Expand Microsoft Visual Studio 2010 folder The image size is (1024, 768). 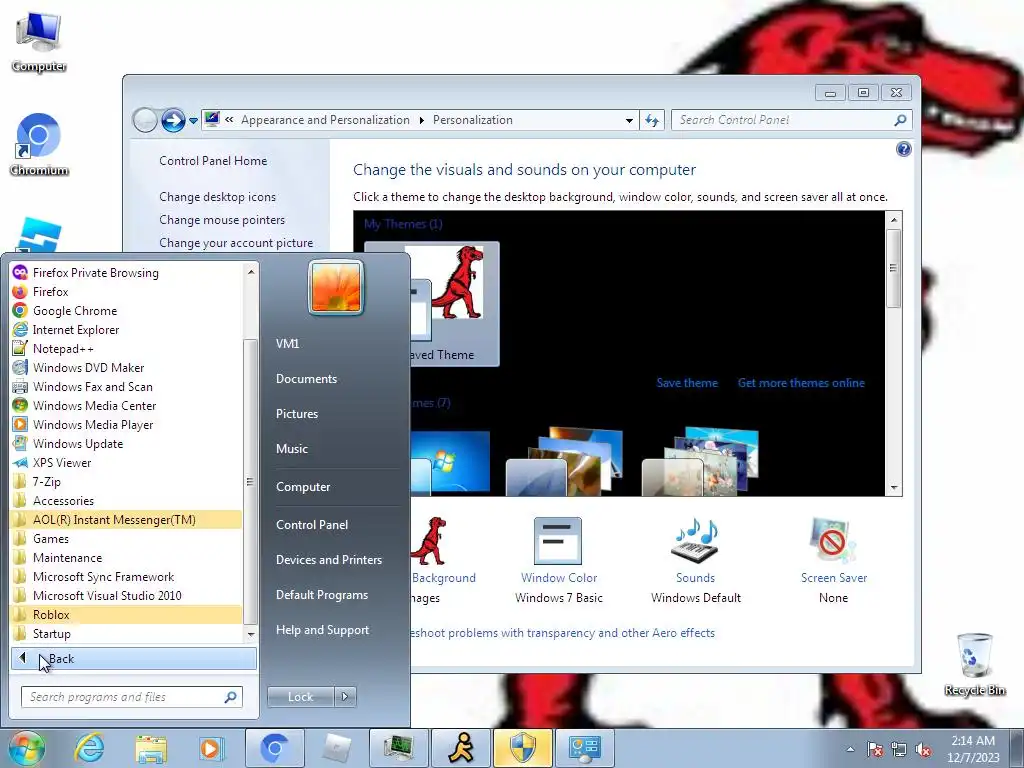coord(126,595)
